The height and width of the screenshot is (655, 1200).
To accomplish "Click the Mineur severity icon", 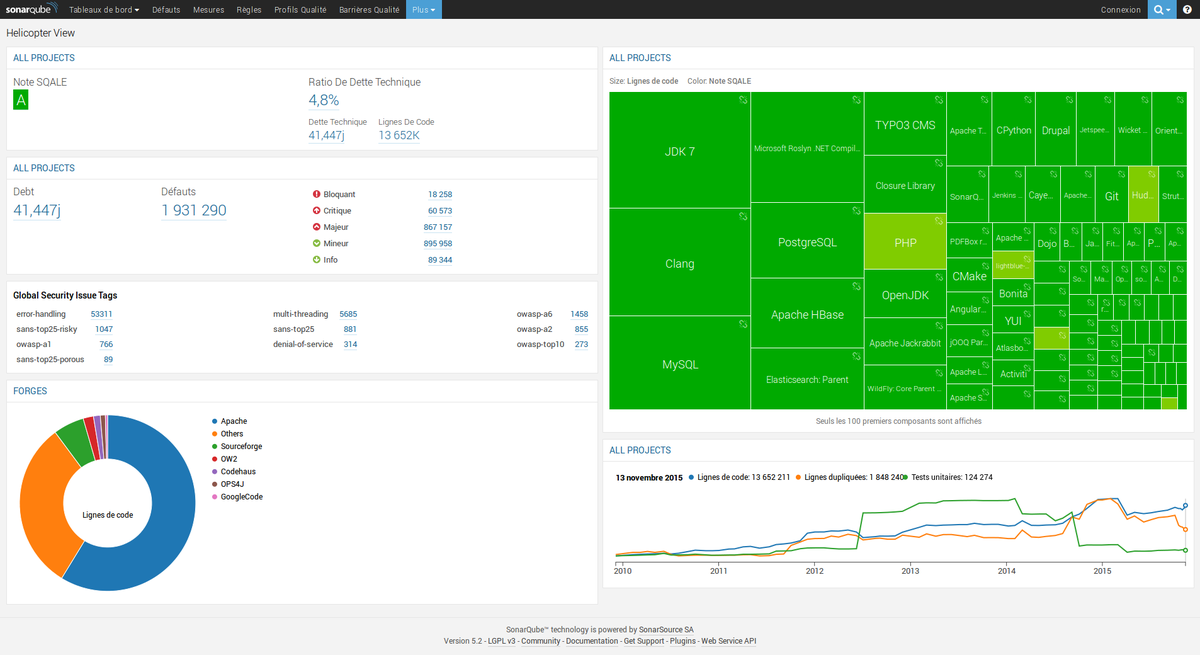I will (x=316, y=243).
